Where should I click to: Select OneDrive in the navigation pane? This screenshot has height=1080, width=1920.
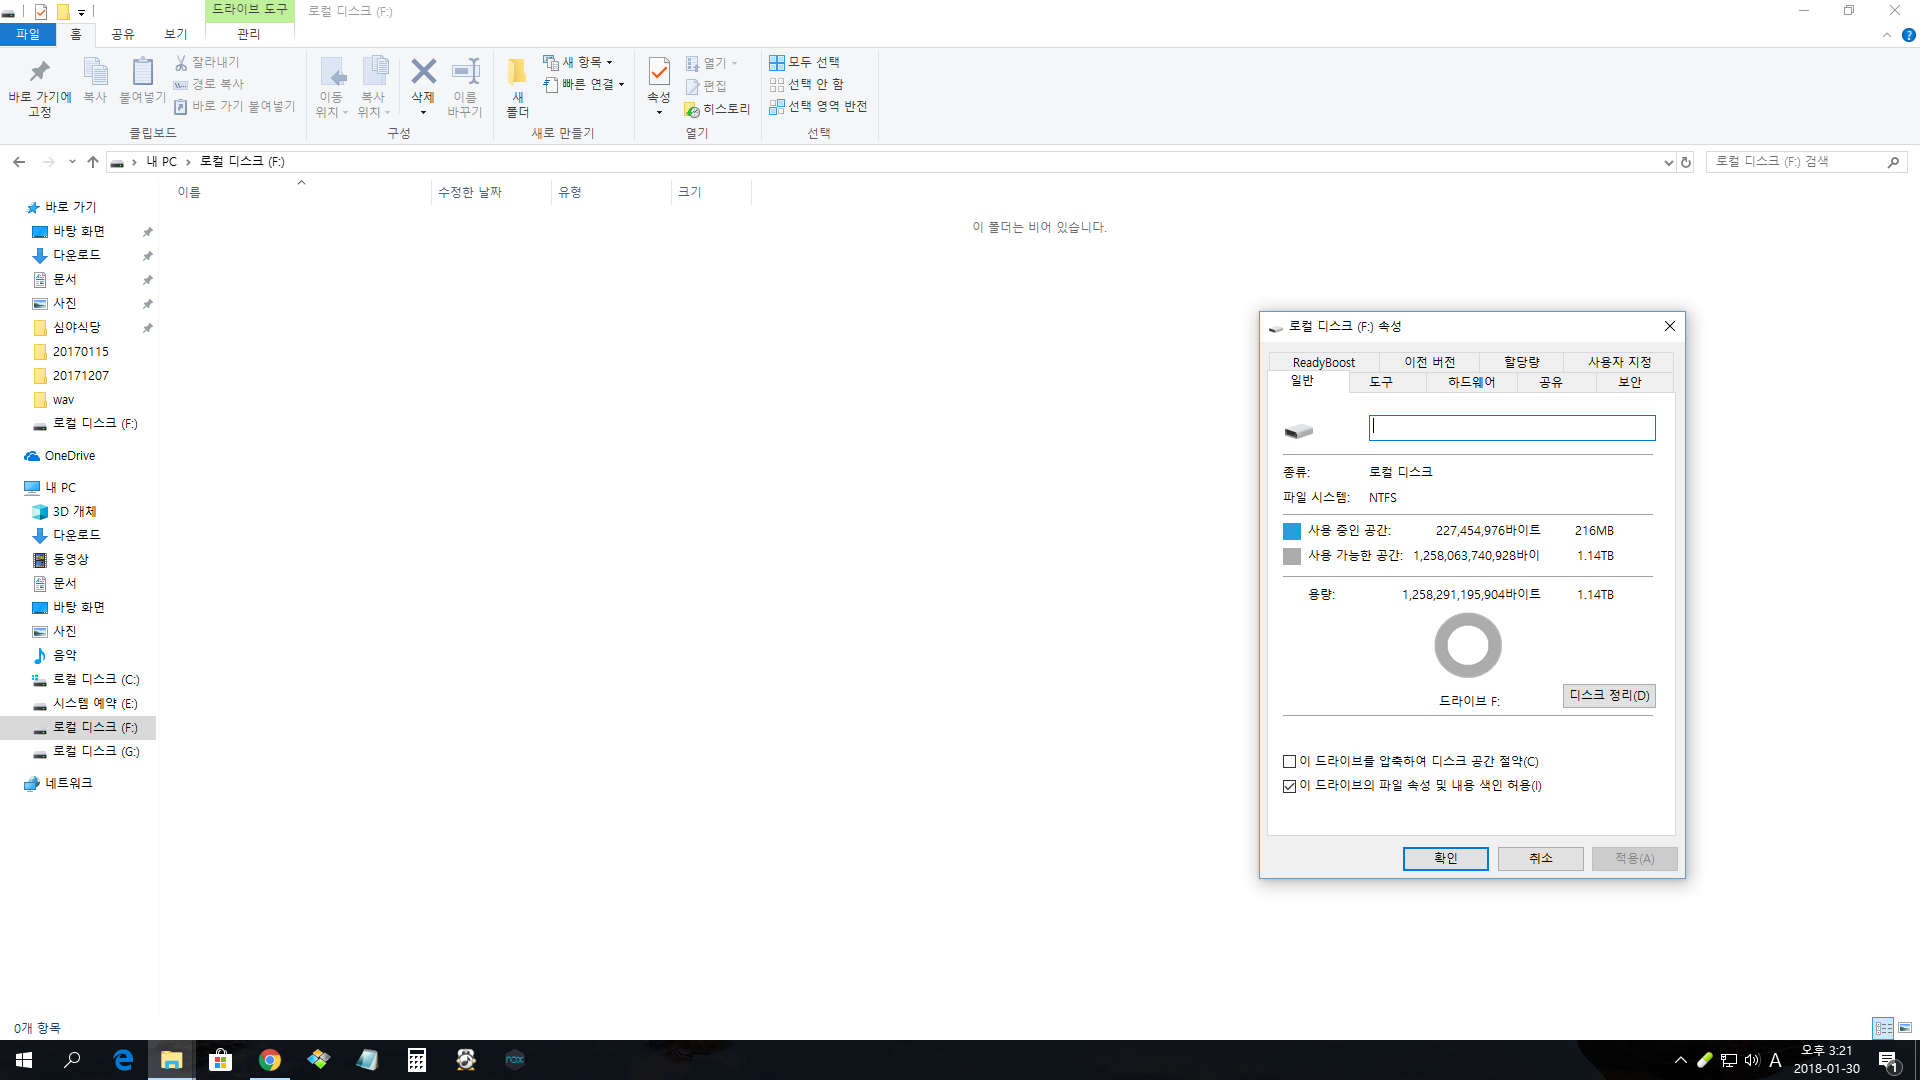pyautogui.click(x=70, y=456)
